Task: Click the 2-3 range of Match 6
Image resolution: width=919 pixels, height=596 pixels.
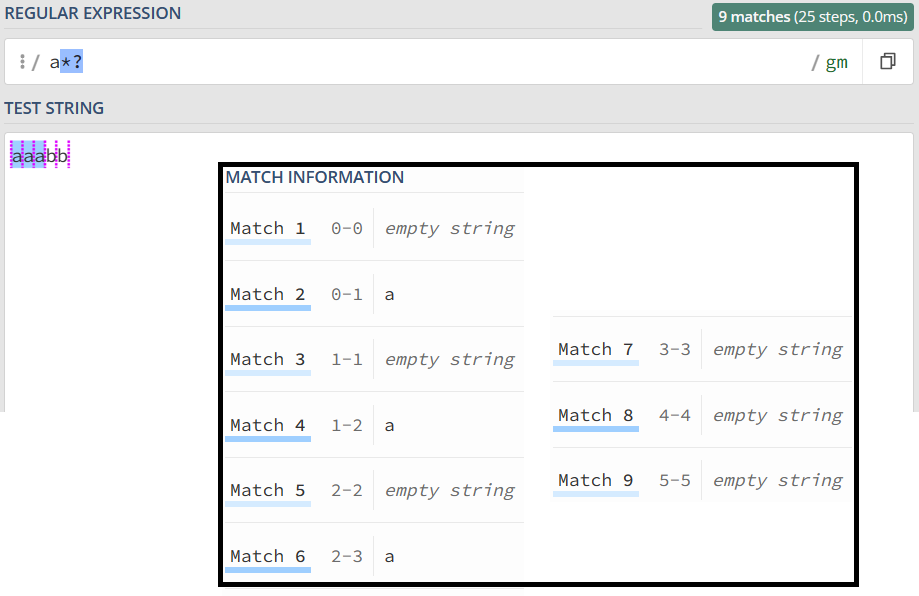Action: coord(347,556)
